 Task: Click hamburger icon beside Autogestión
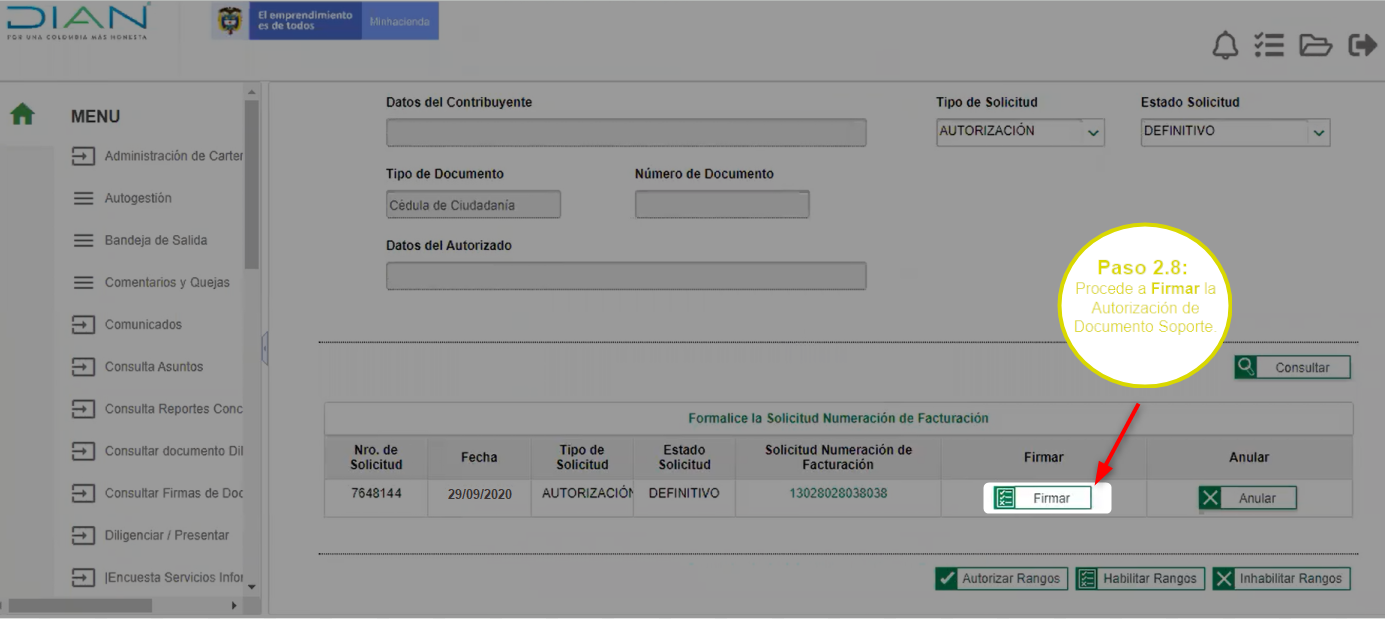[x=83, y=199]
